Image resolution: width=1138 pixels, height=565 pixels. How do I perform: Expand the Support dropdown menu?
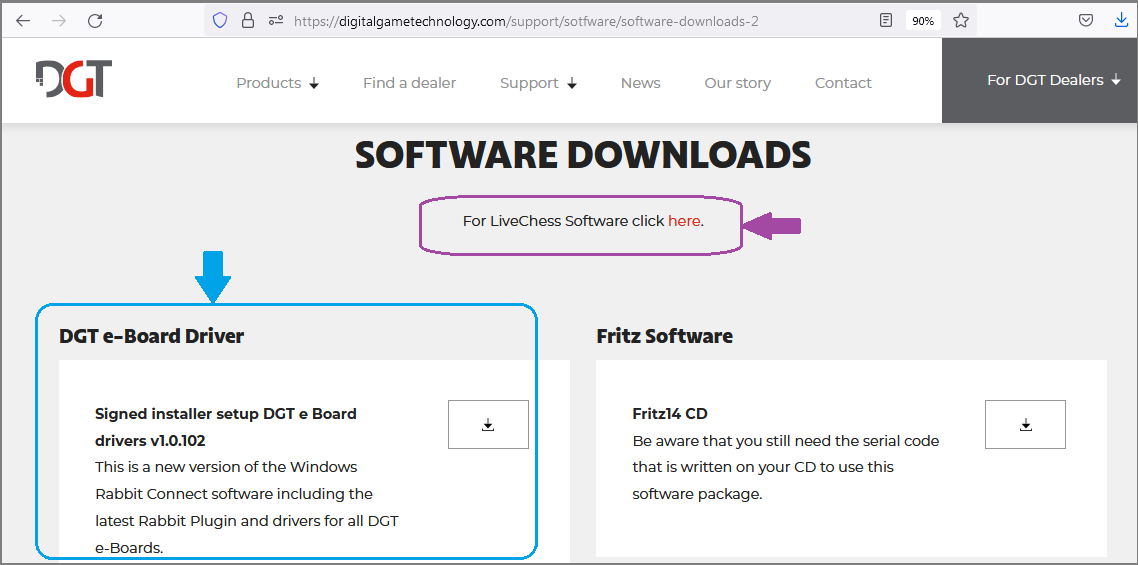click(x=538, y=84)
